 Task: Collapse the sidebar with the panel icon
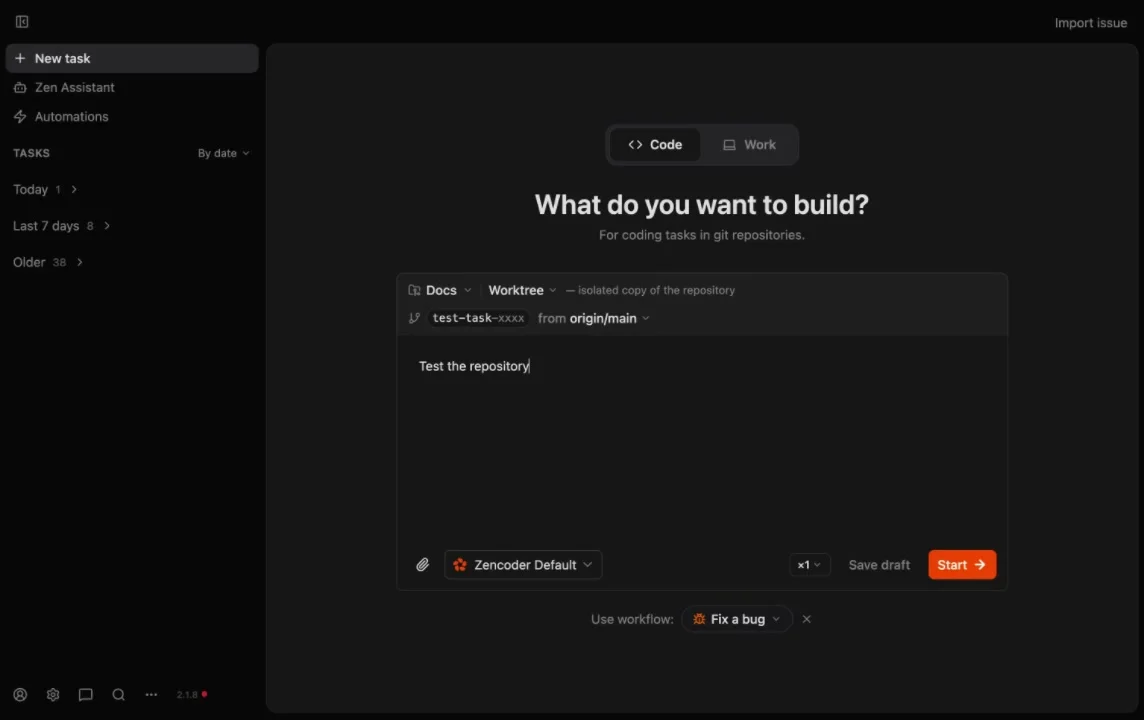22,22
